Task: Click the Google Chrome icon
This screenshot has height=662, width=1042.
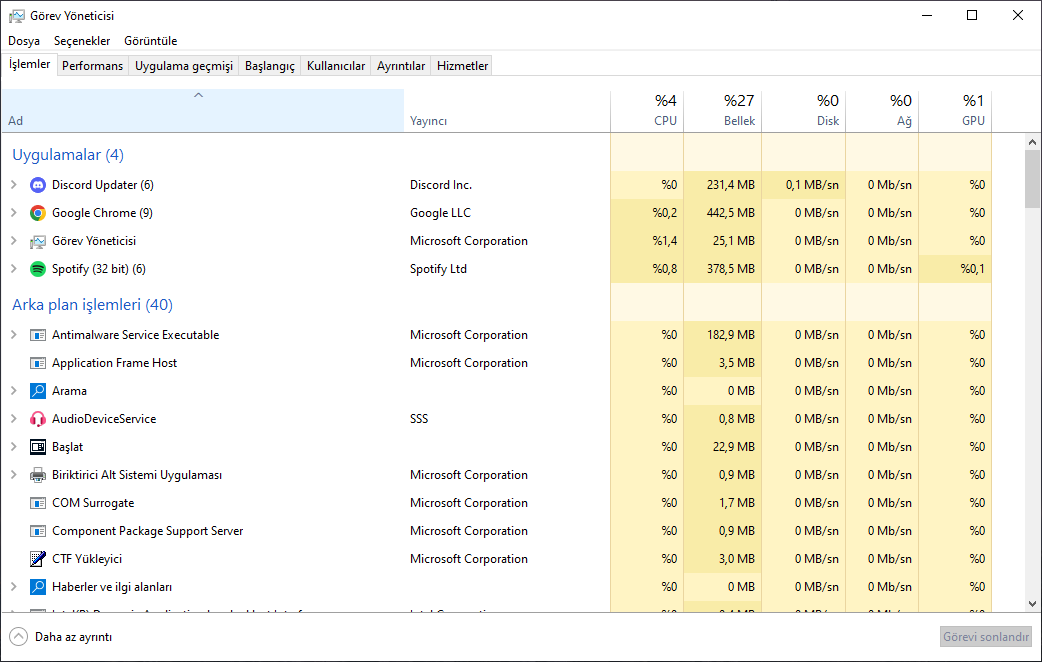Action: pyautogui.click(x=38, y=213)
